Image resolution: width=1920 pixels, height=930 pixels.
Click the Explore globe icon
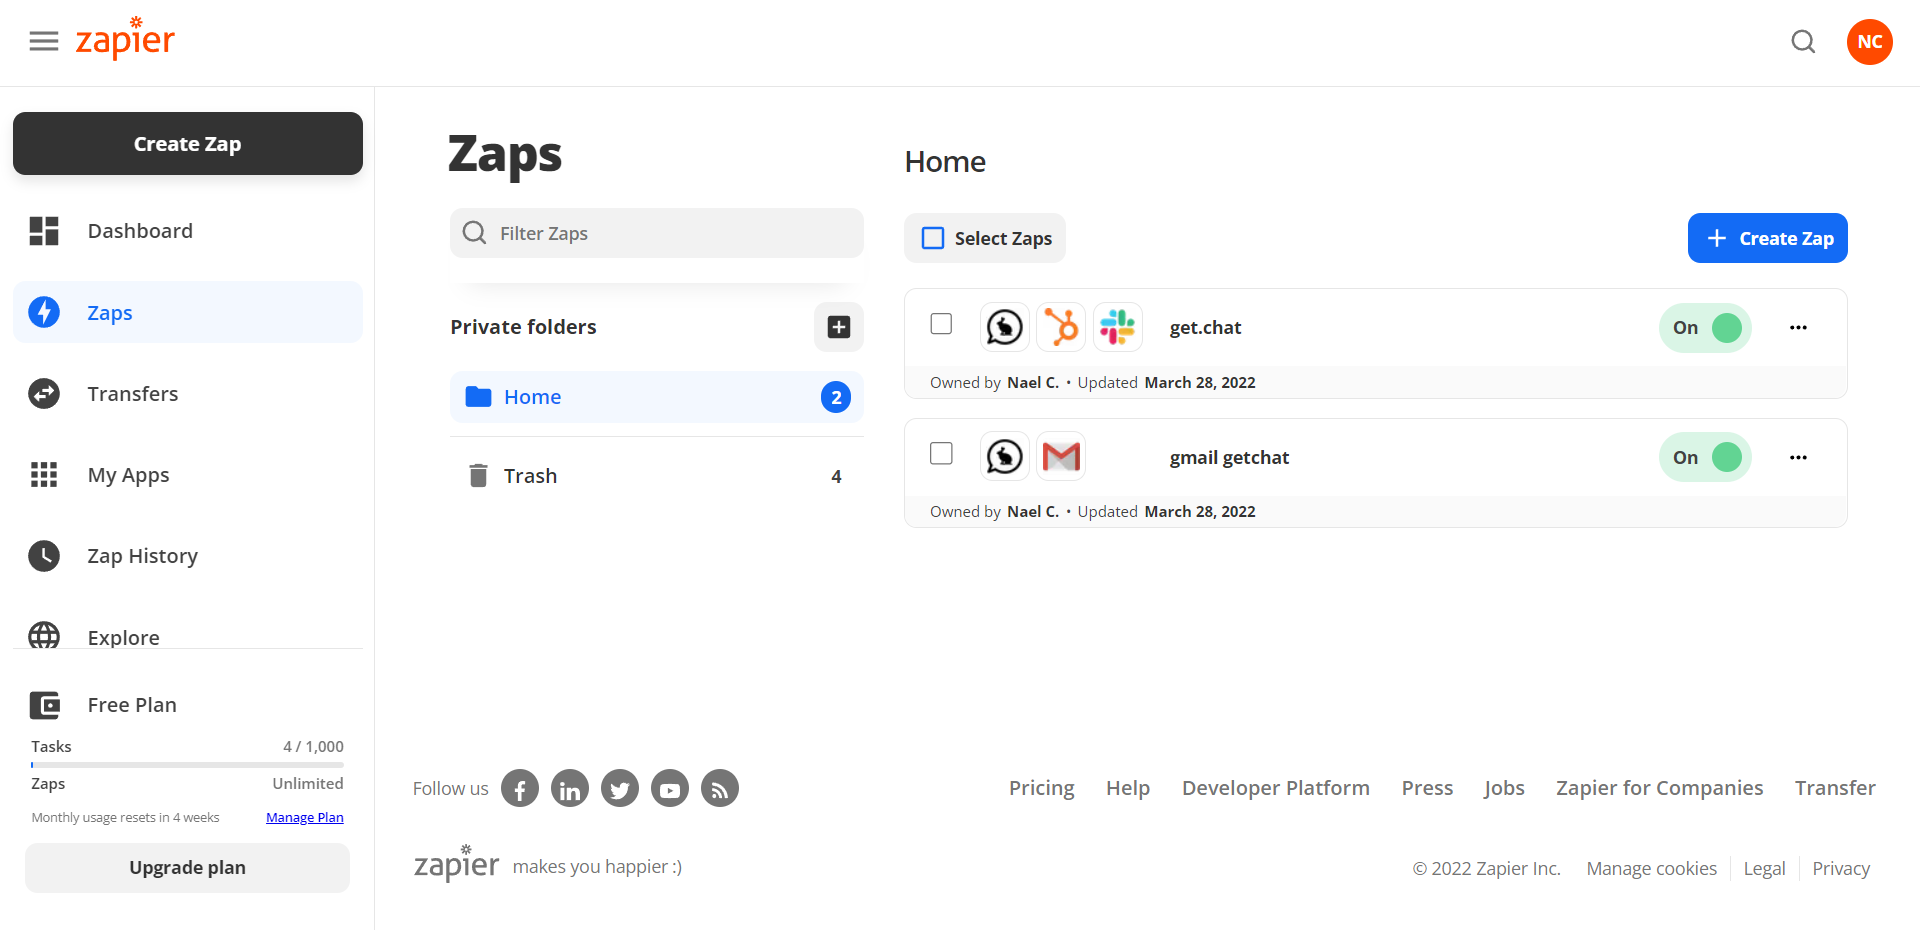[44, 636]
